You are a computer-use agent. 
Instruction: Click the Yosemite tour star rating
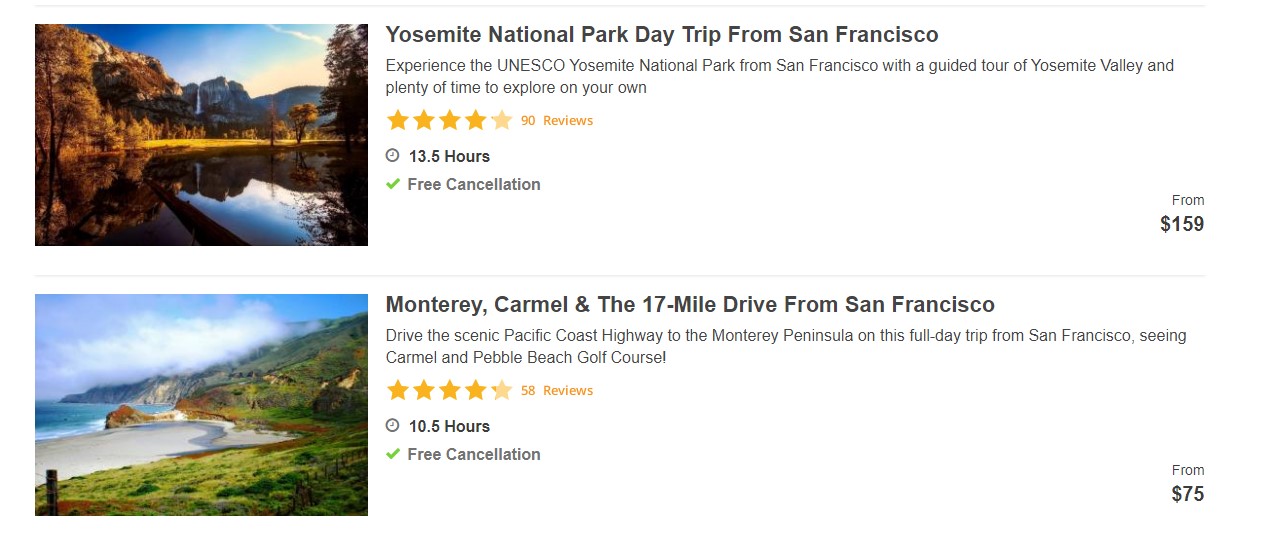click(x=449, y=121)
